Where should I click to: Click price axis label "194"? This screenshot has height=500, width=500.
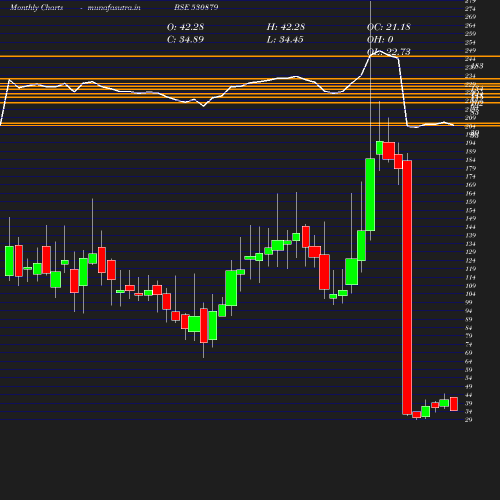click(x=470, y=143)
